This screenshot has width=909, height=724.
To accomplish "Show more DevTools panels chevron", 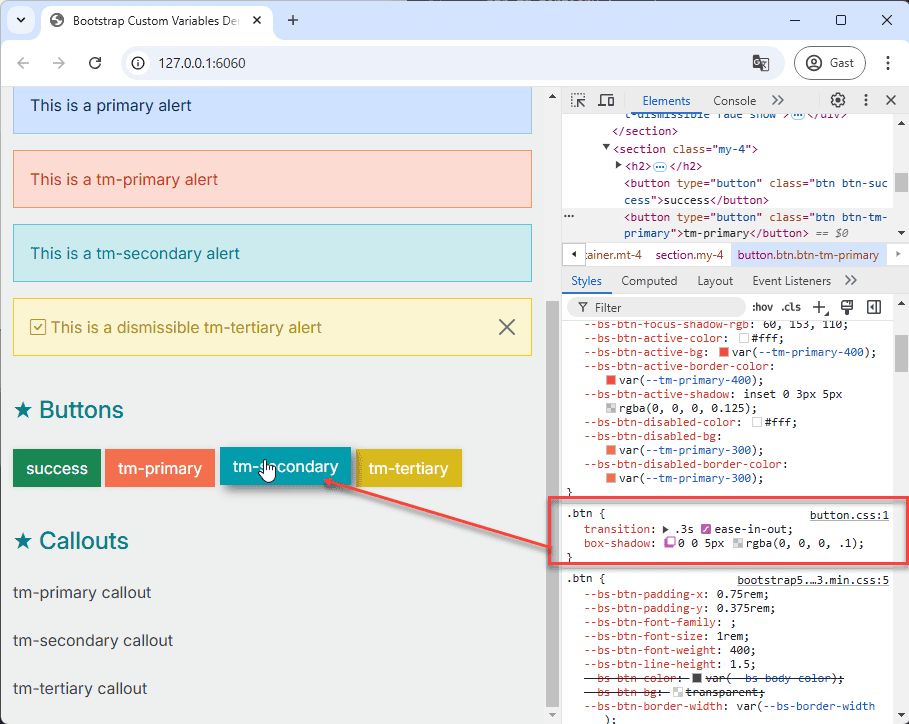I will [x=778, y=100].
